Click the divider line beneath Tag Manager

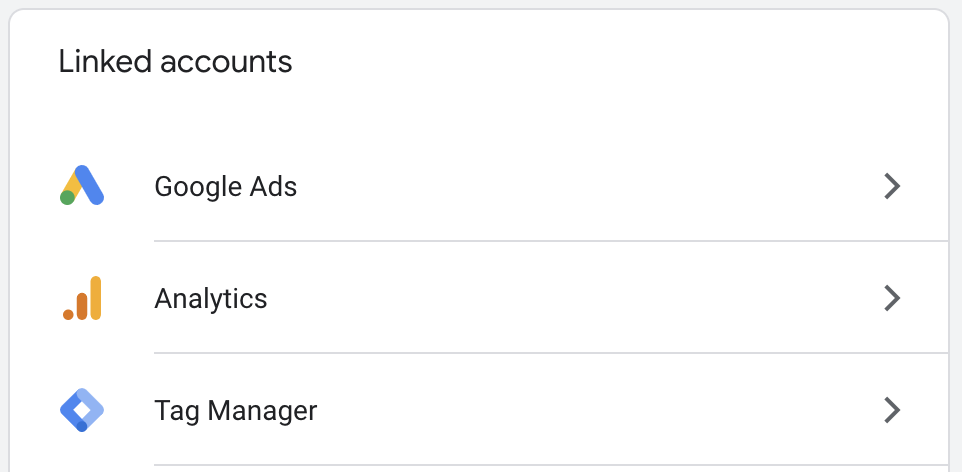550,465
